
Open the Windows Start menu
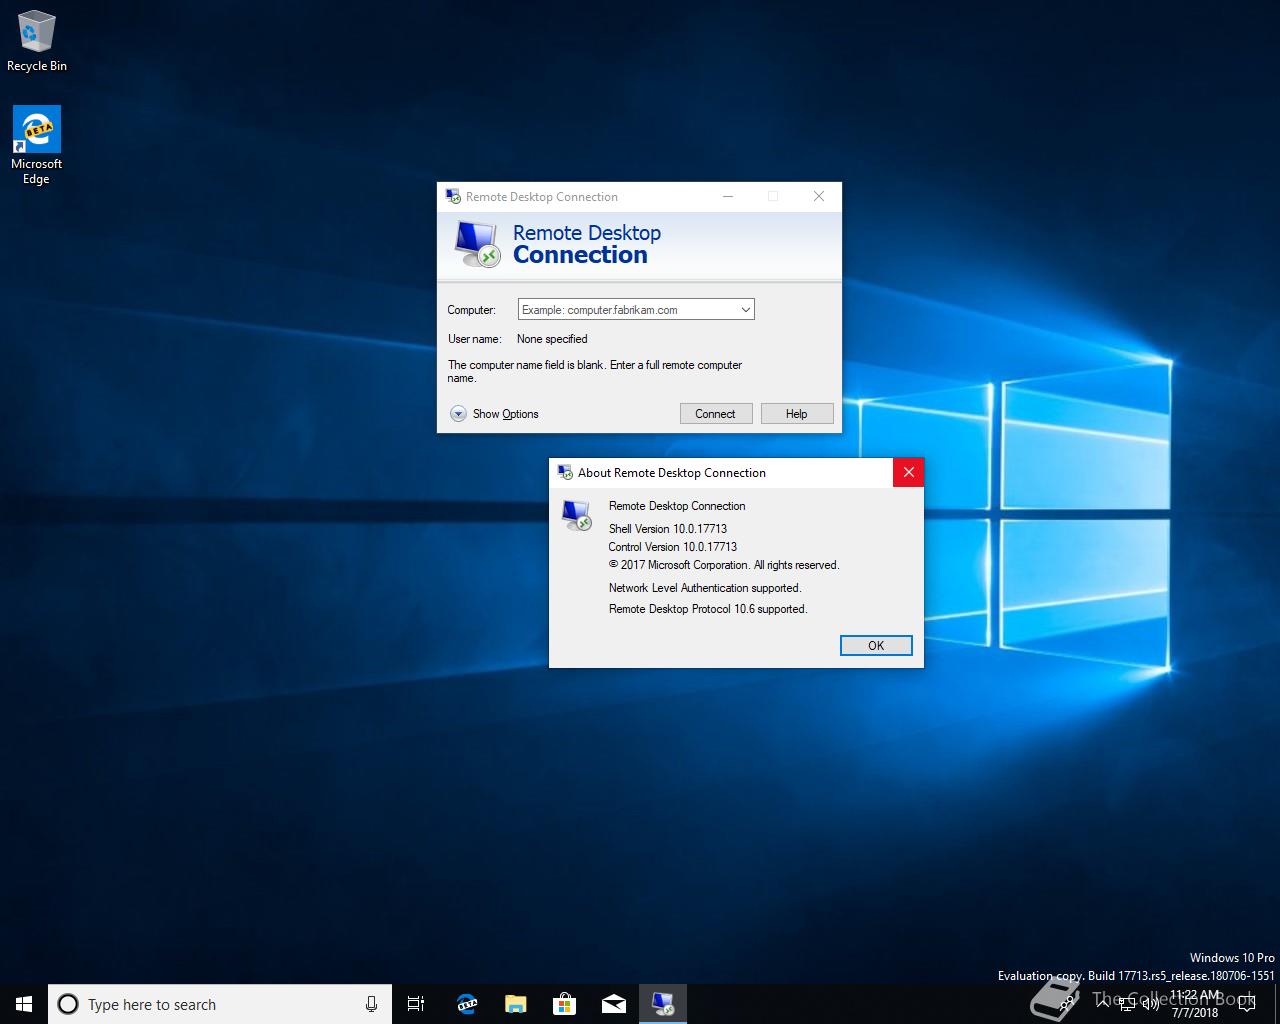(24, 1004)
